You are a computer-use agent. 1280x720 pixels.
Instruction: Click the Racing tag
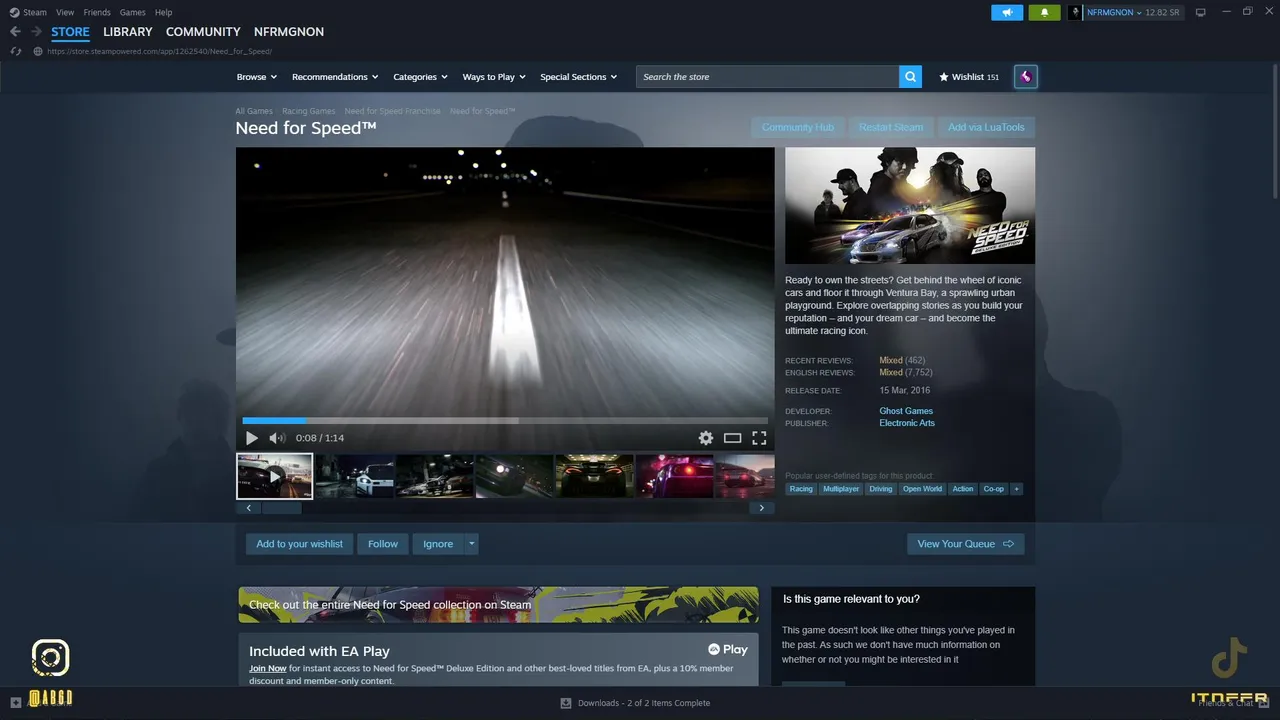[x=801, y=489]
